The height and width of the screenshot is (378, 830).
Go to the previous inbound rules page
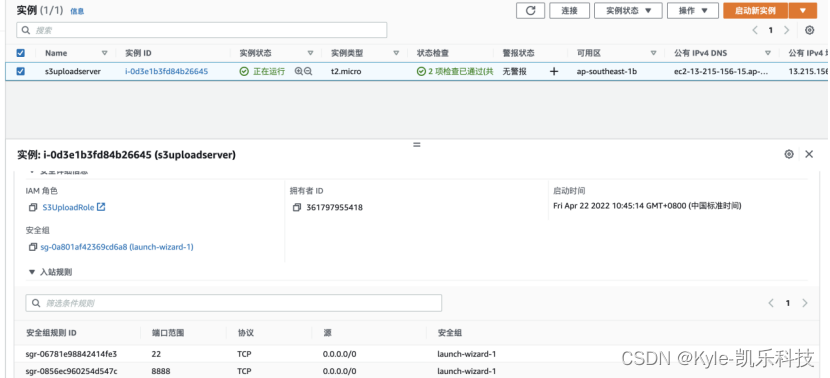(771, 303)
